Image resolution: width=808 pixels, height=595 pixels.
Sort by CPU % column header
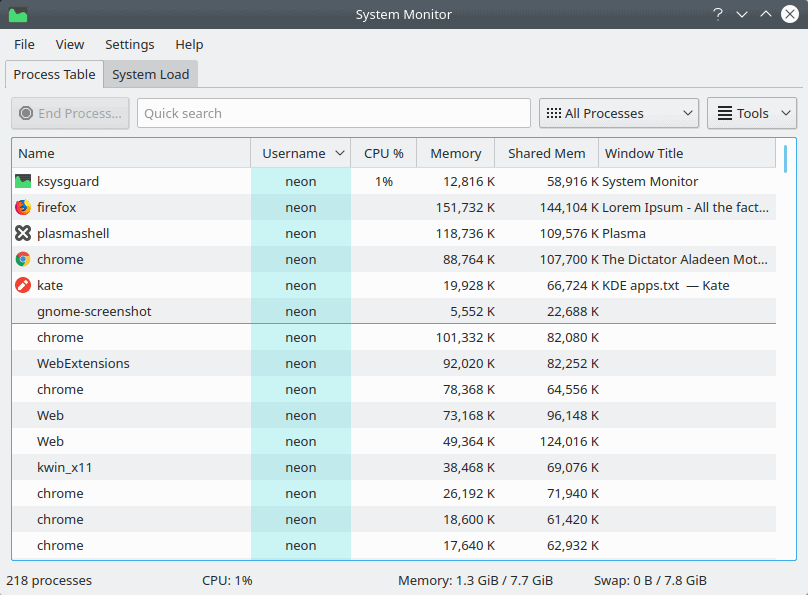383,154
